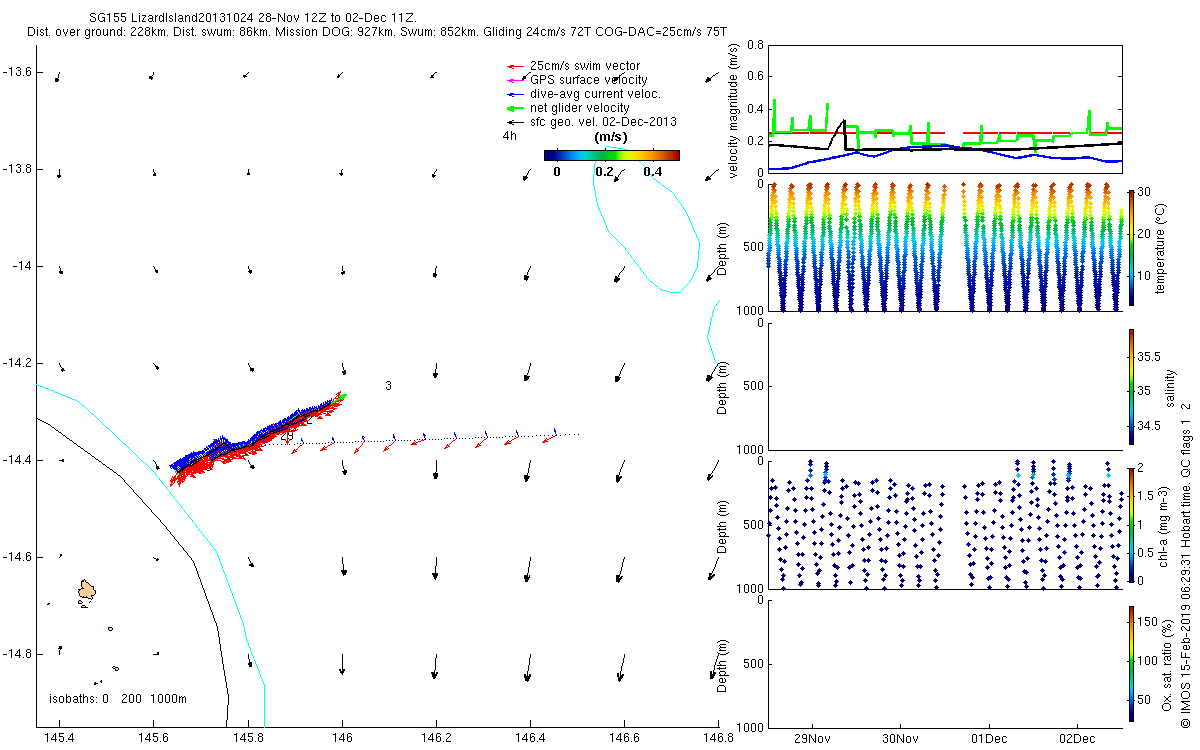
Task: Click the red arrow marker for swim vector legend
Action: pyautogui.click(x=516, y=66)
